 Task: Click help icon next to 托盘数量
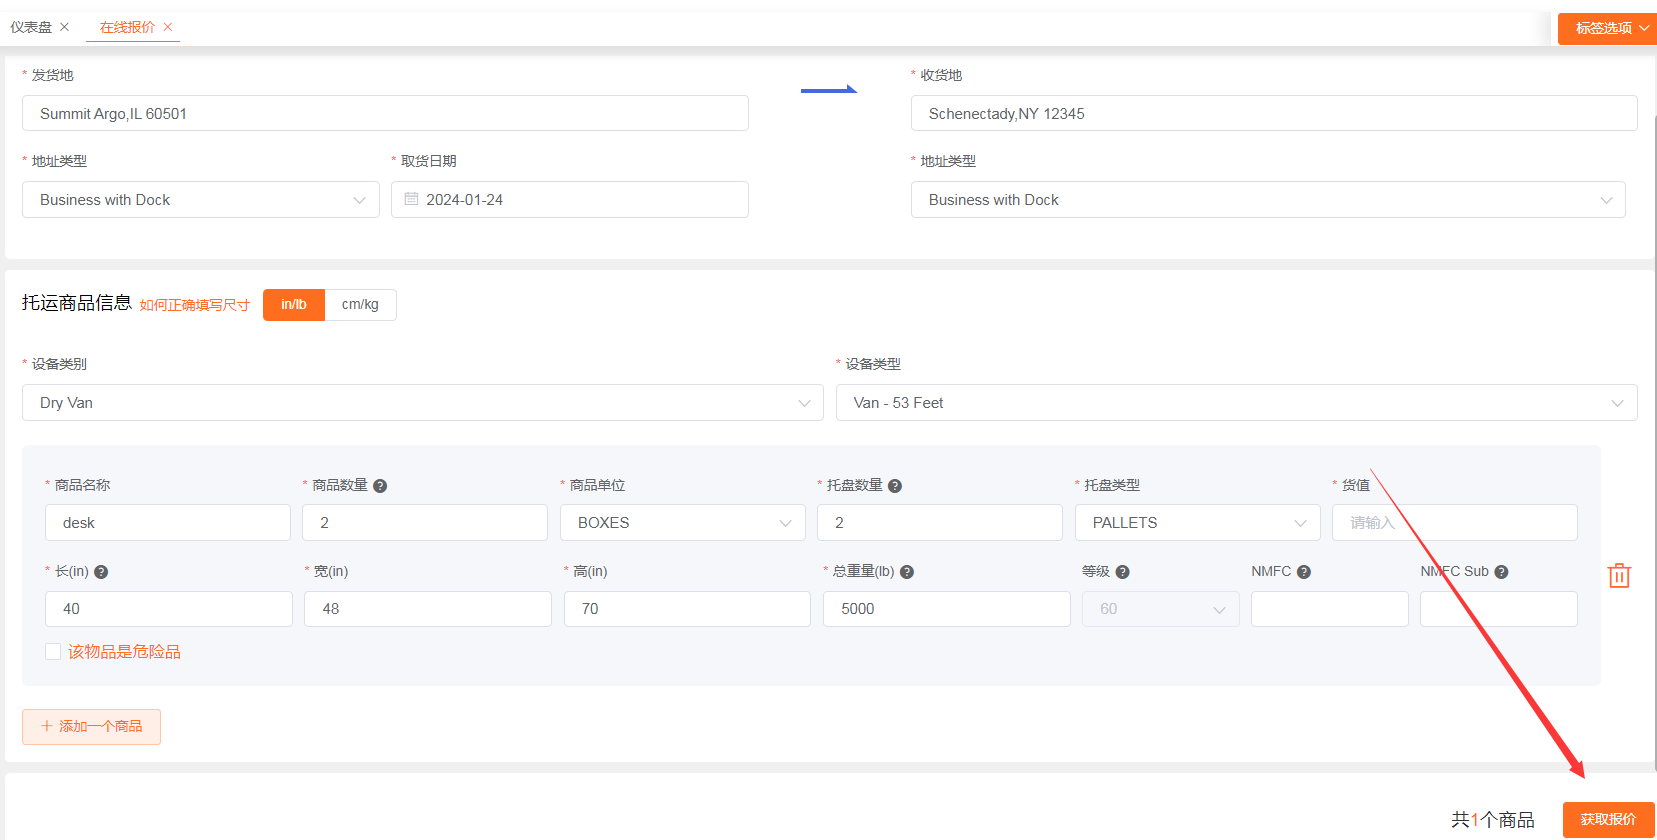pyautogui.click(x=895, y=486)
